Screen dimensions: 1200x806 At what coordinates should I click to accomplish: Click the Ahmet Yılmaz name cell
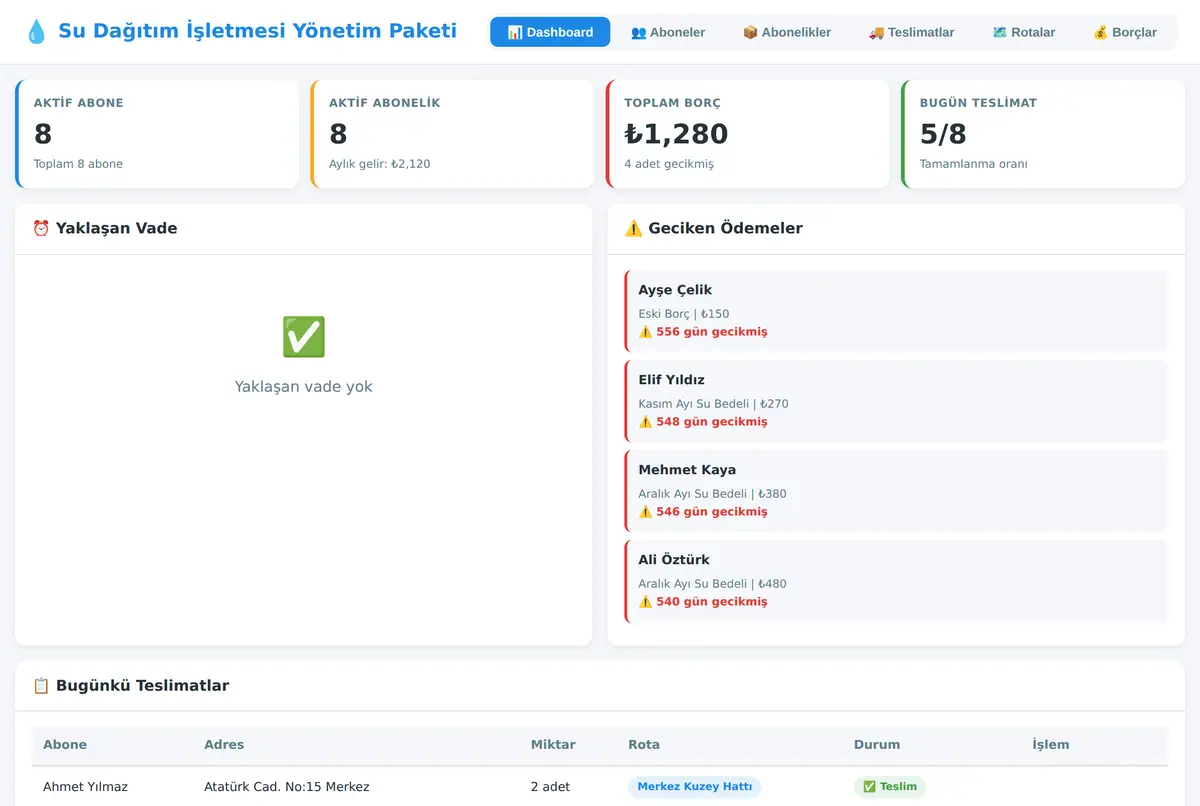[x=85, y=787]
